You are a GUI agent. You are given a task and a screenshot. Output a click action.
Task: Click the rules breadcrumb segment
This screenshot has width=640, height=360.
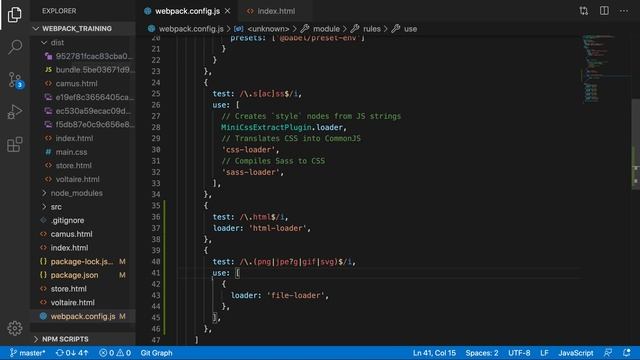click(x=371, y=29)
